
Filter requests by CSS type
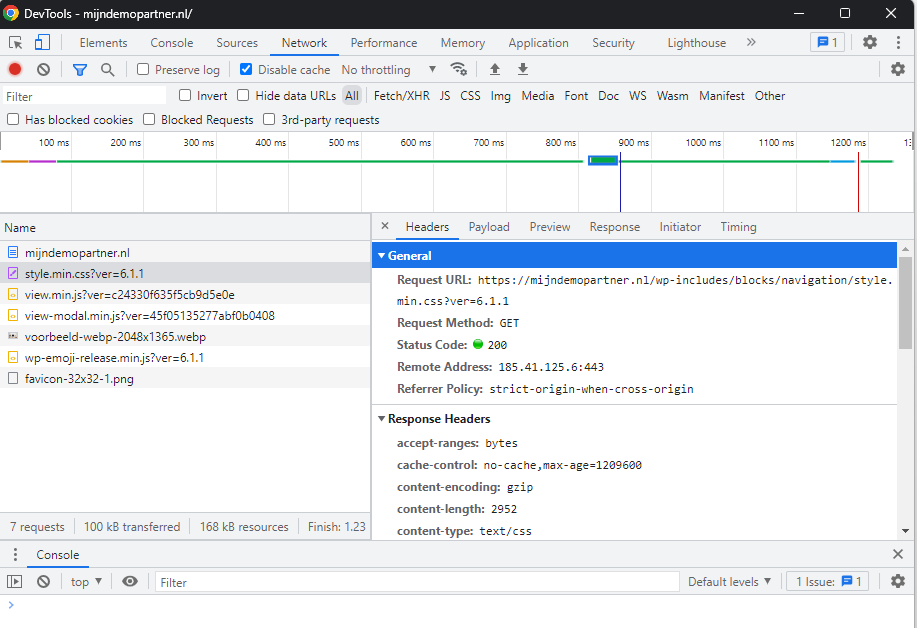470,96
